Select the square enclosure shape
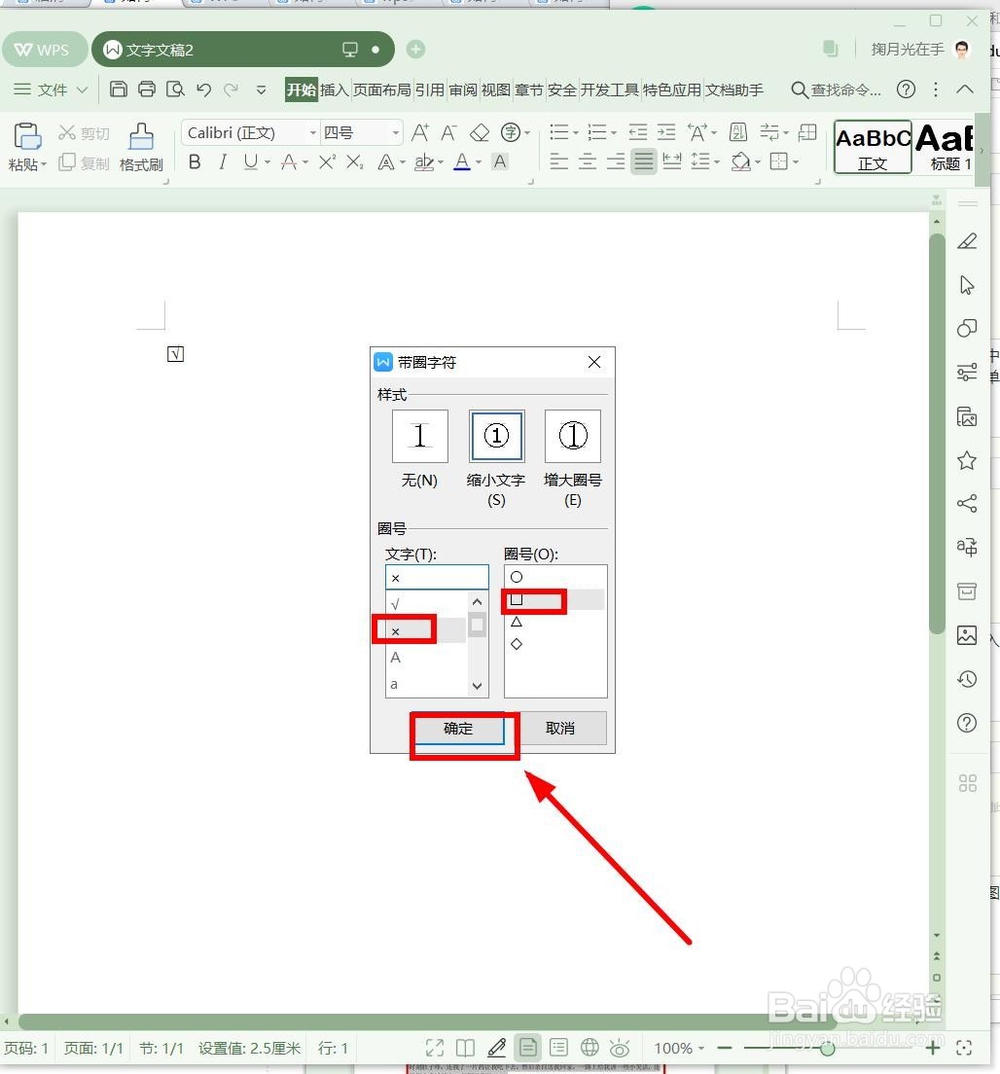Image resolution: width=1000 pixels, height=1074 pixels. pyautogui.click(x=555, y=599)
